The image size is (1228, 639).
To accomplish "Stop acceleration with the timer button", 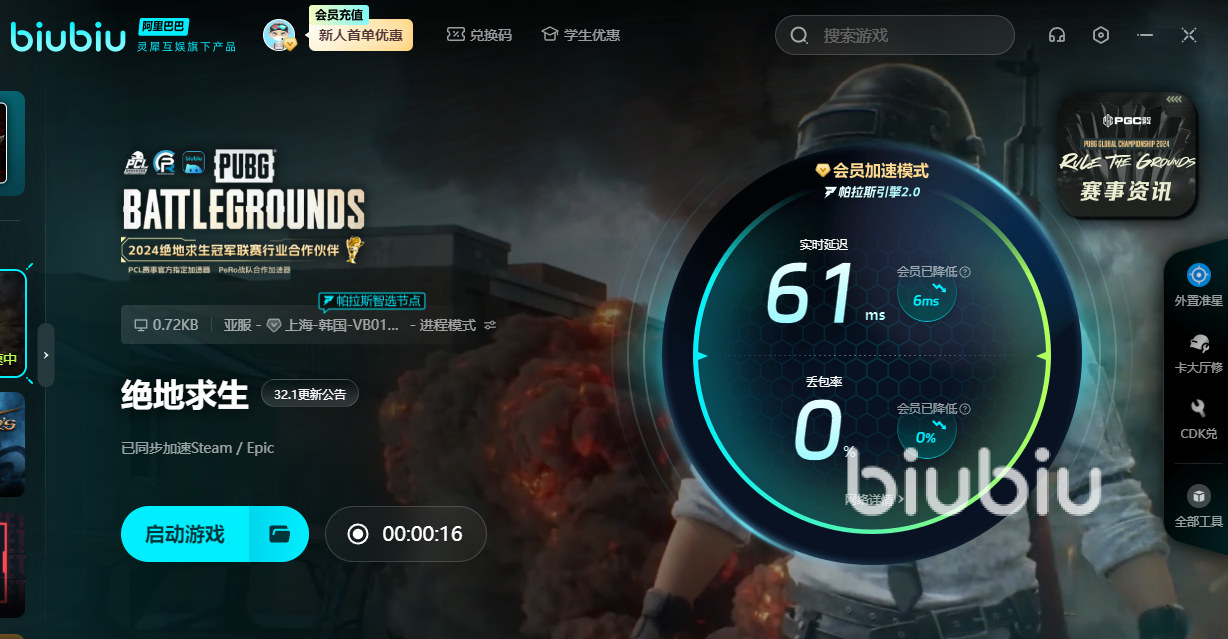I will click(405, 534).
